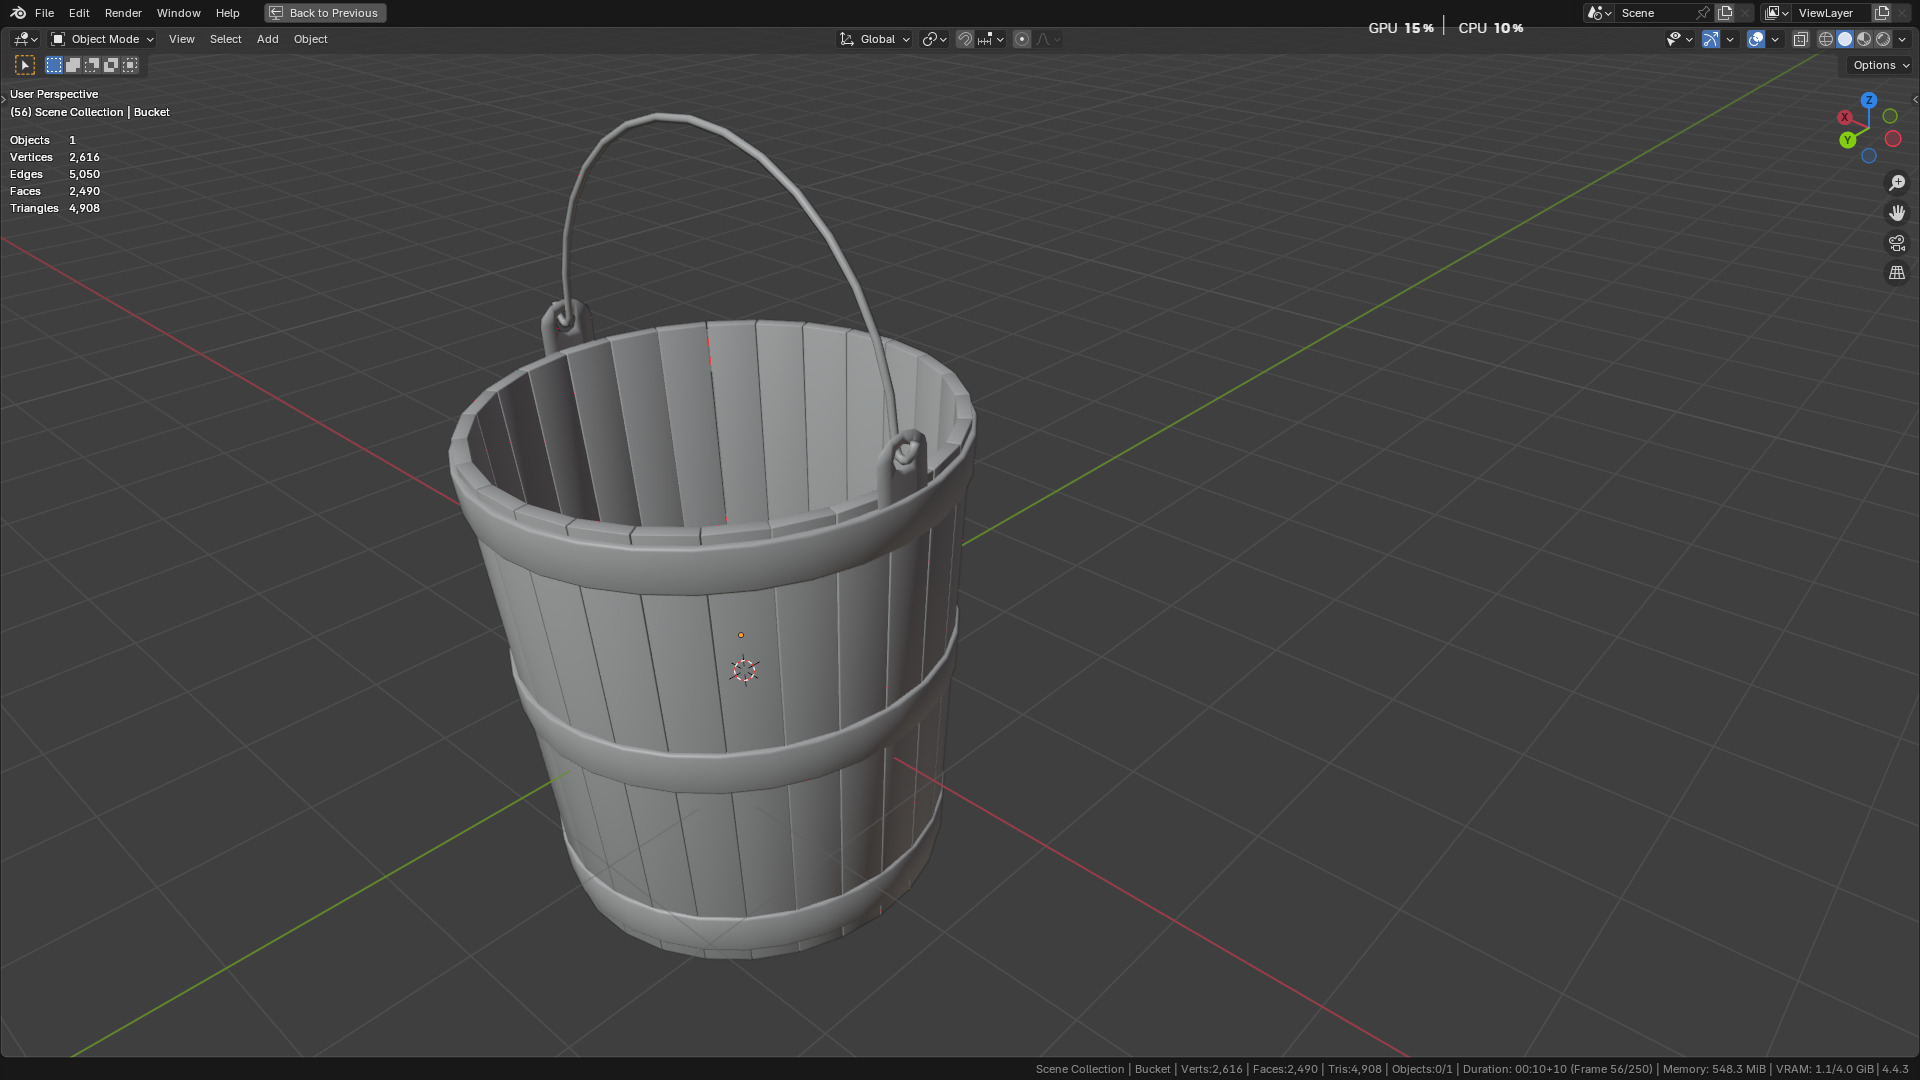Switch perspective/orthographic grid icon

[1897, 273]
